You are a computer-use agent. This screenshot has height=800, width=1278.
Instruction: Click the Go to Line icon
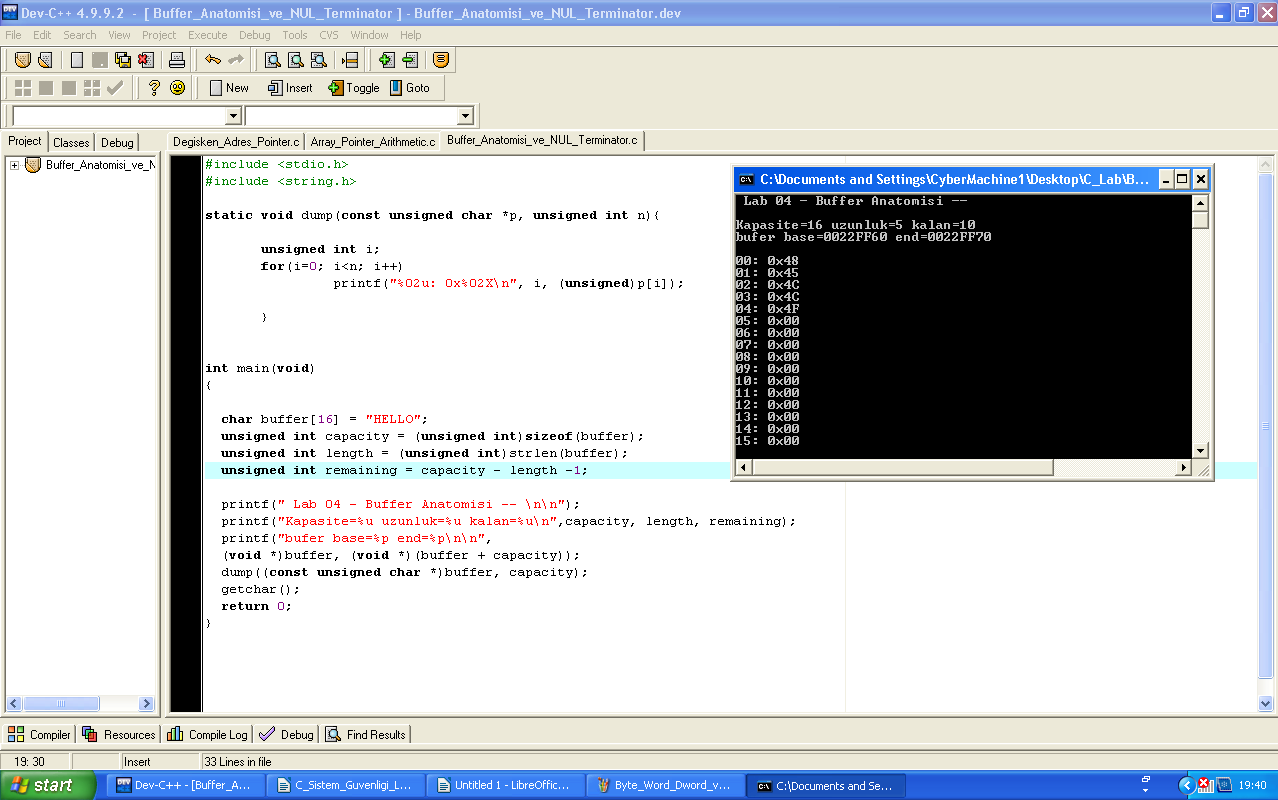tap(350, 60)
